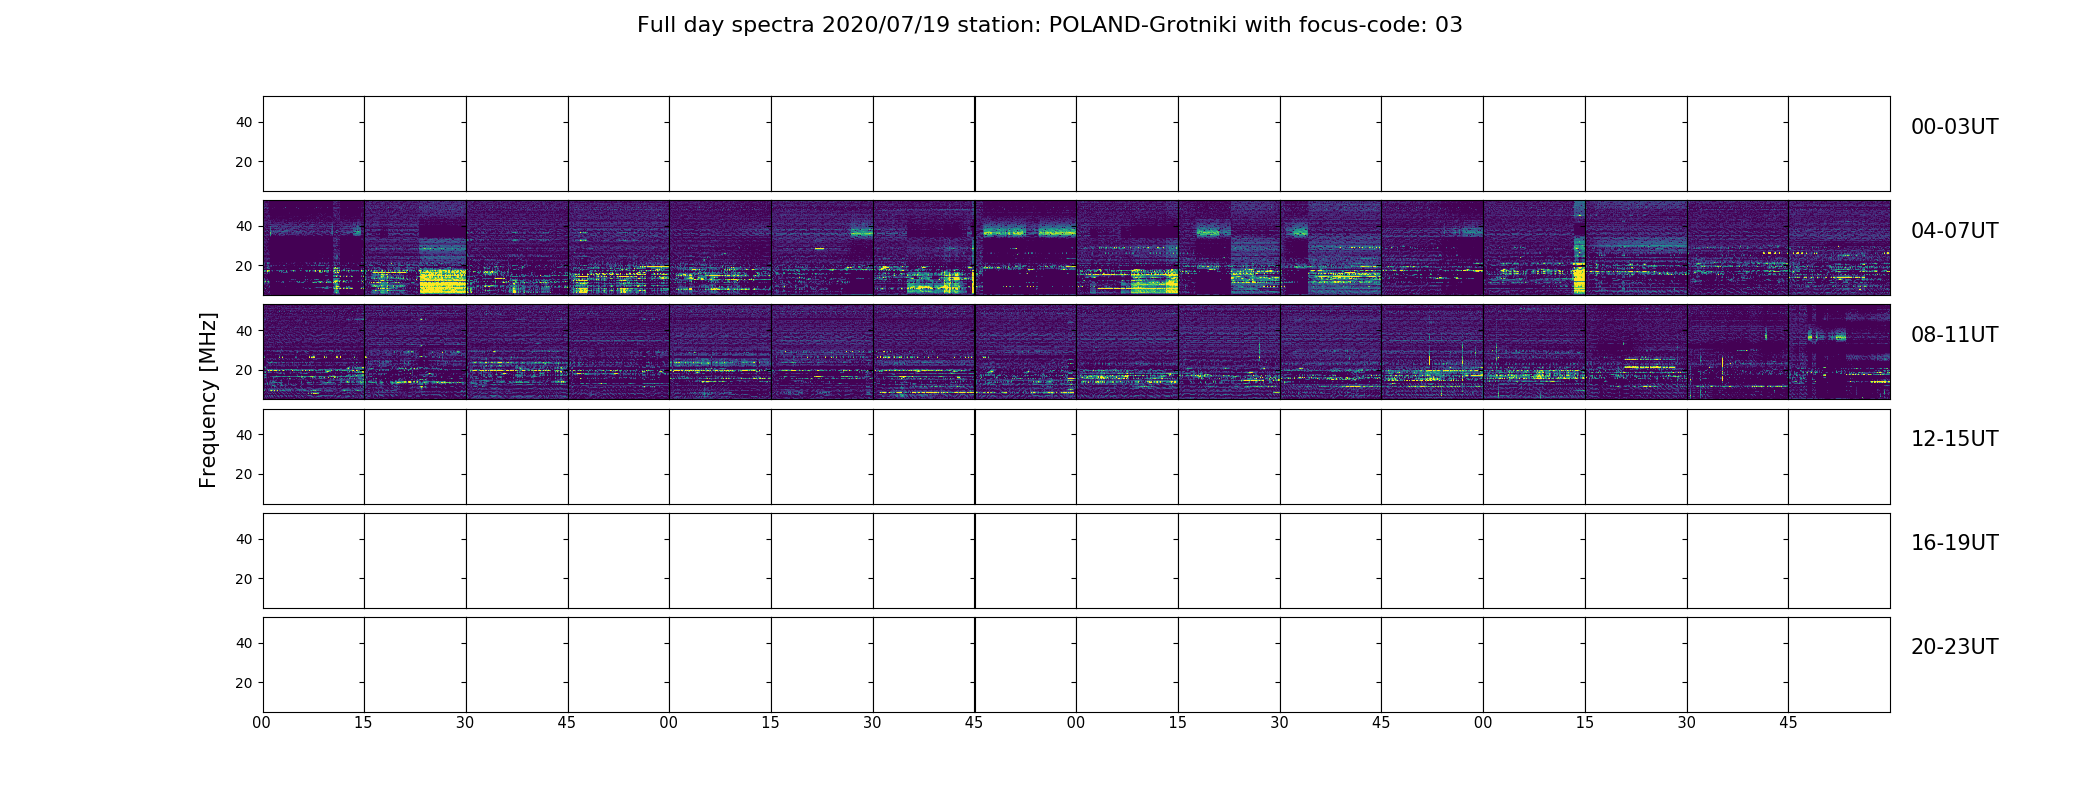Select the "16-19UT" row label

click(1954, 543)
